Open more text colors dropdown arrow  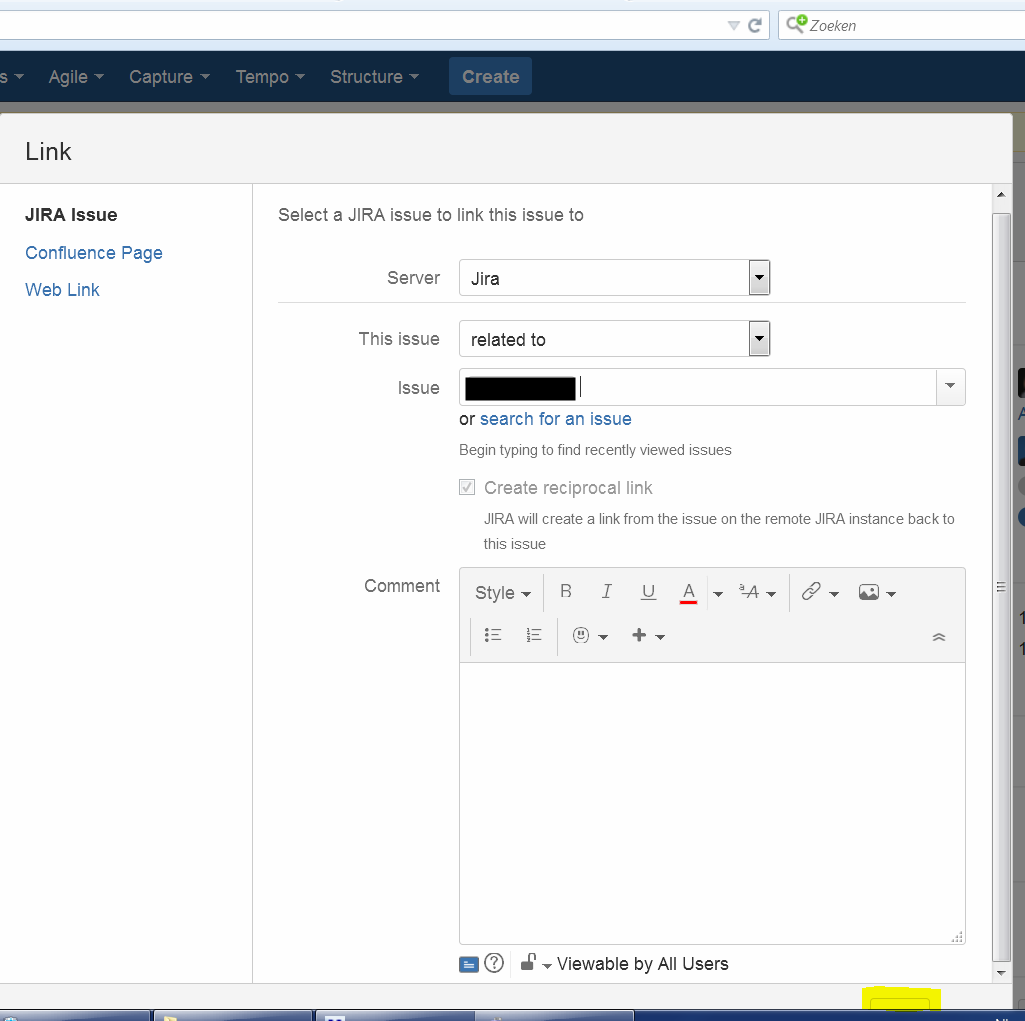click(x=718, y=594)
